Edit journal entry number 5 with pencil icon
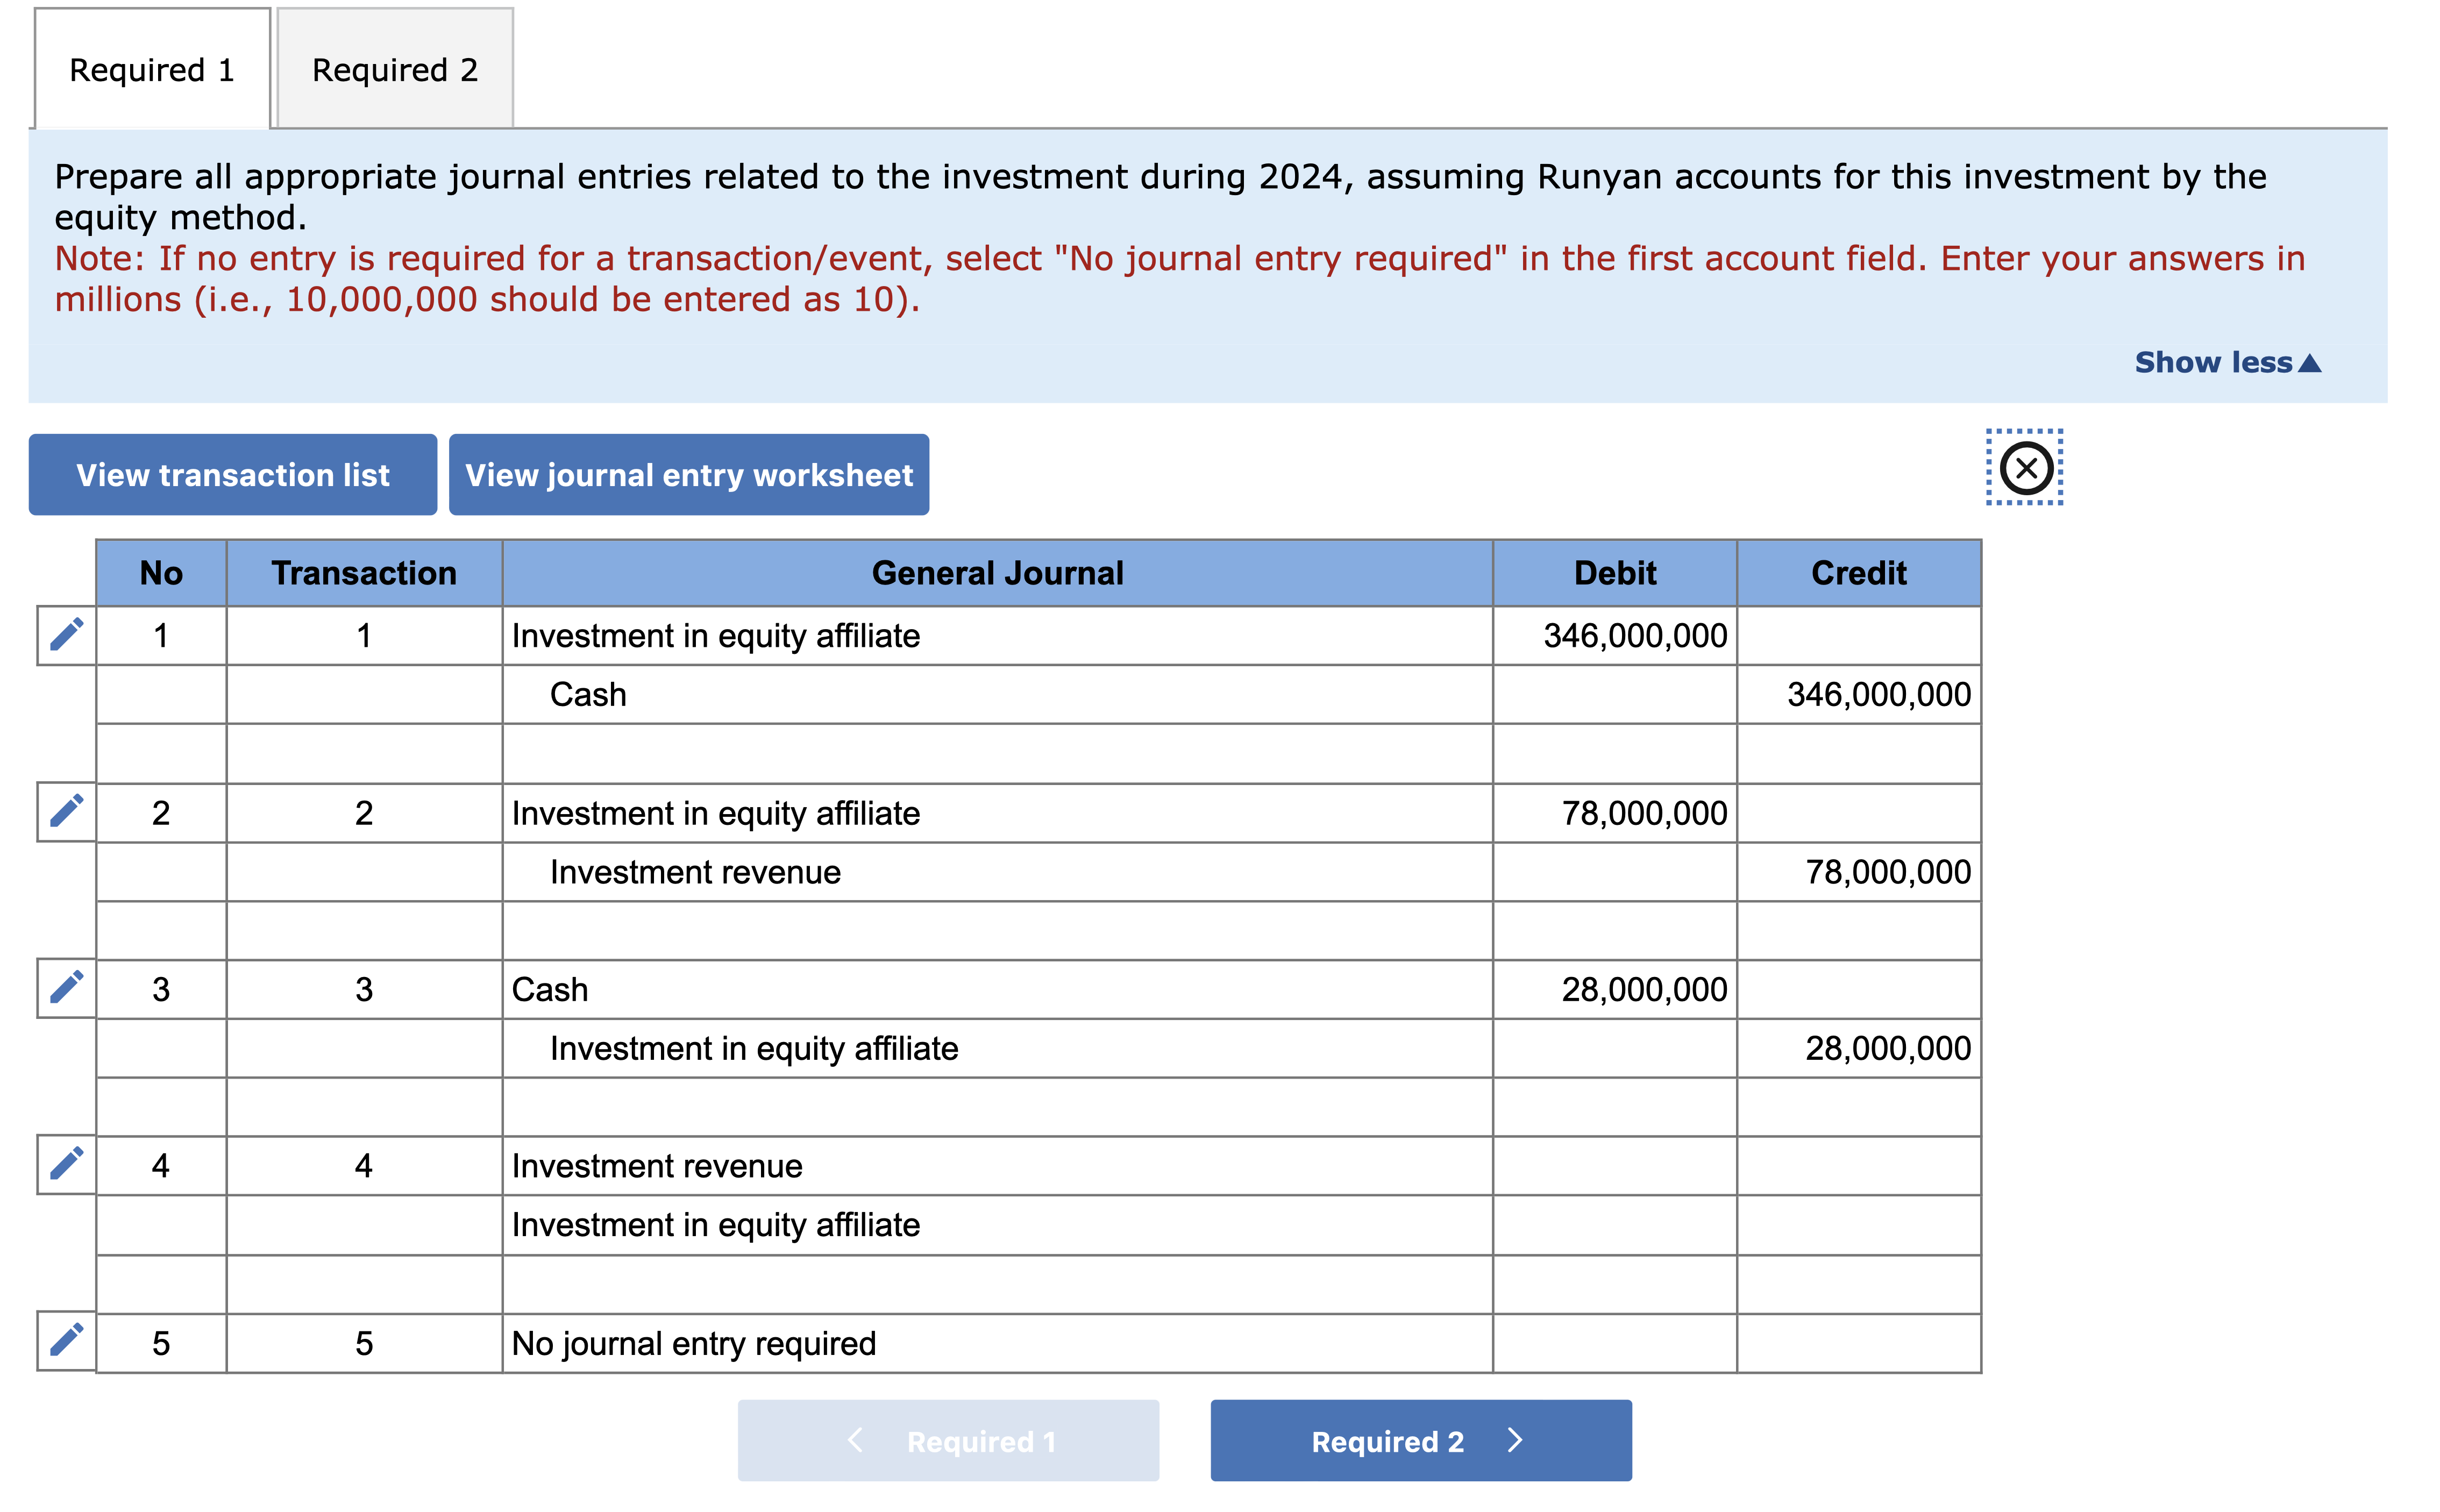 point(66,1341)
